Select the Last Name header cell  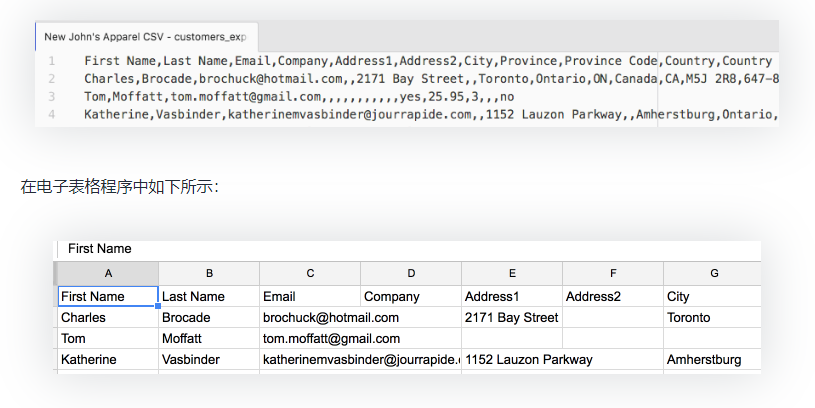[x=209, y=296]
